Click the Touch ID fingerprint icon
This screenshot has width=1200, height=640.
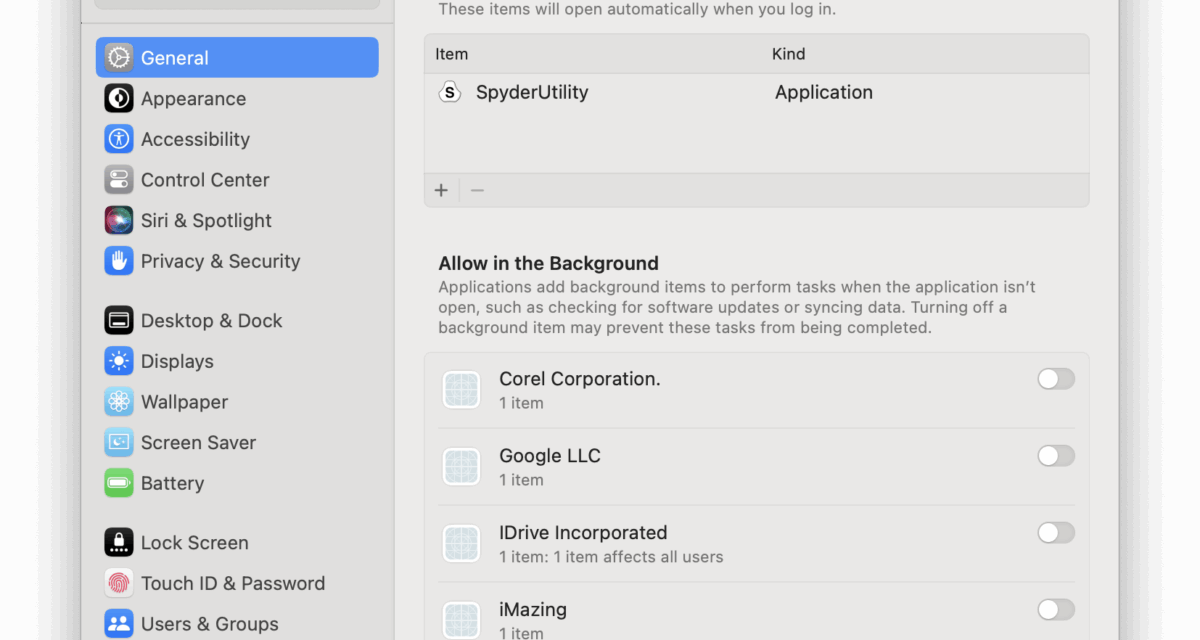[119, 583]
